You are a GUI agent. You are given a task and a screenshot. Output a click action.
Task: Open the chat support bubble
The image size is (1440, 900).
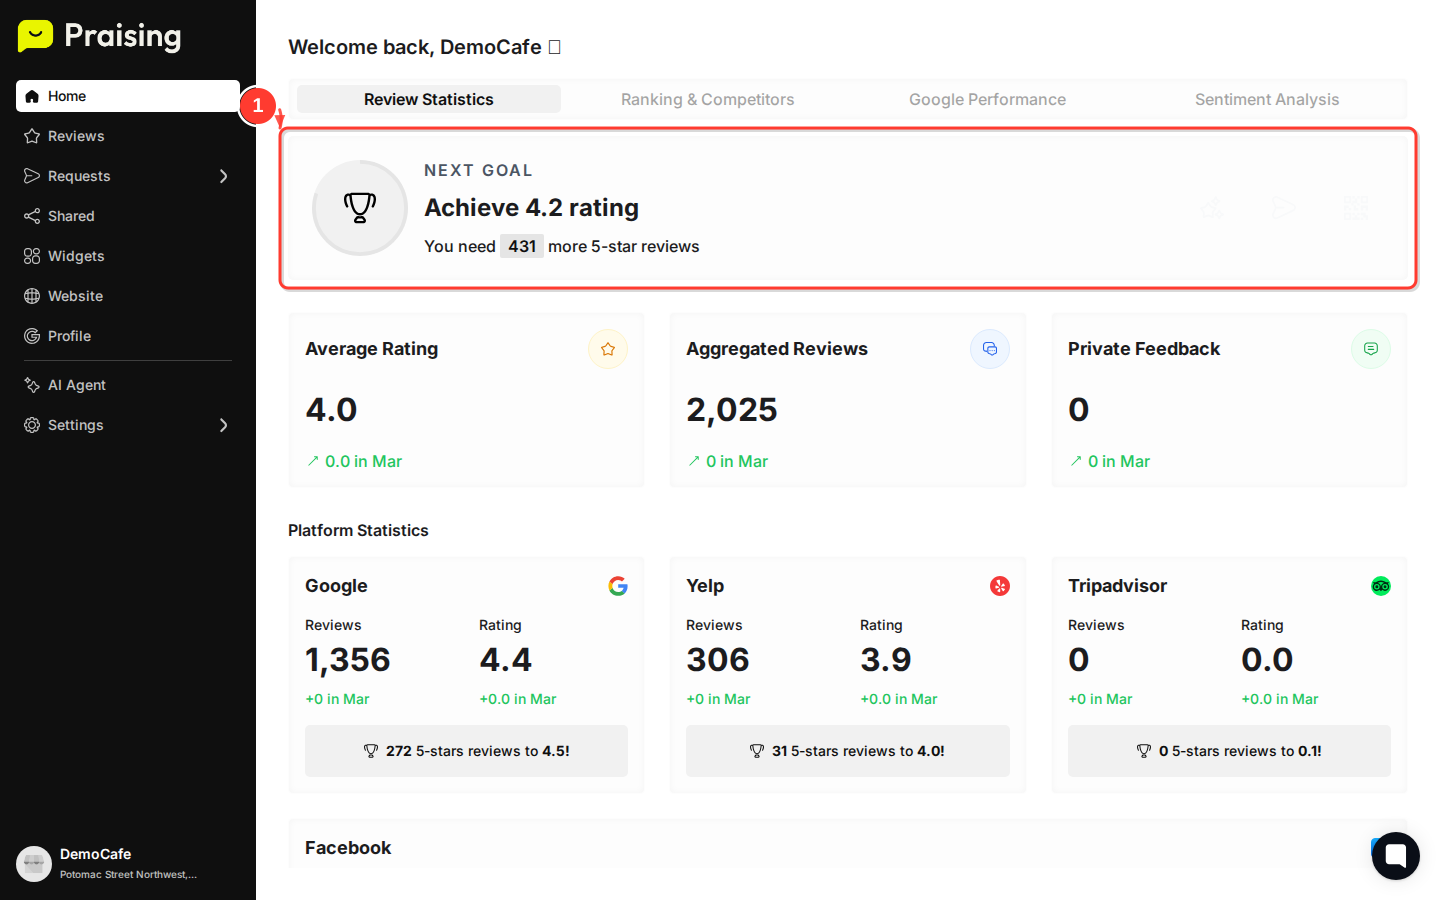click(1395, 856)
